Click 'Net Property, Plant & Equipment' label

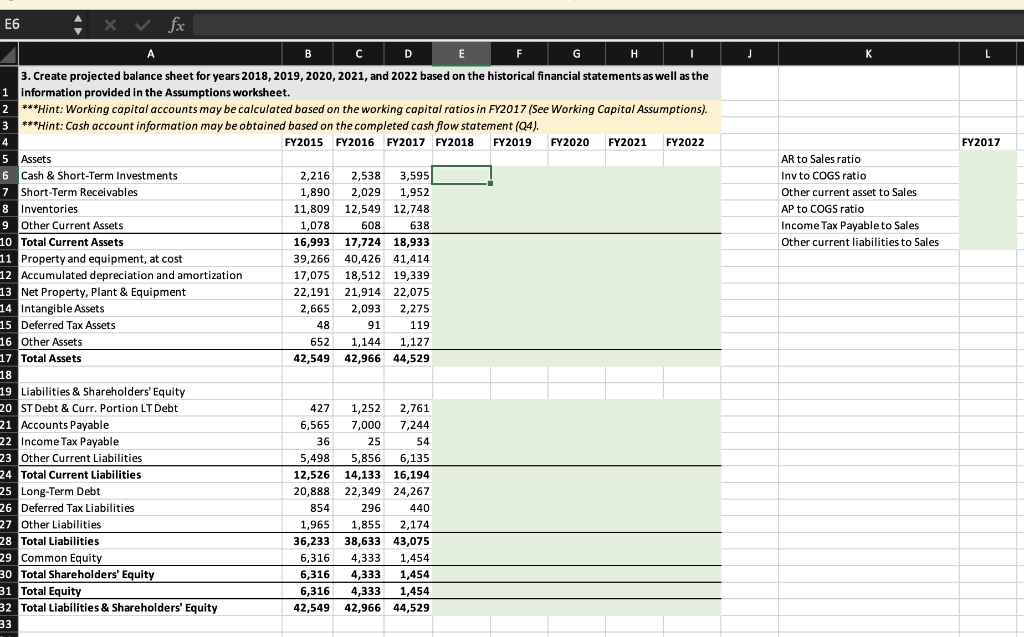pos(103,292)
